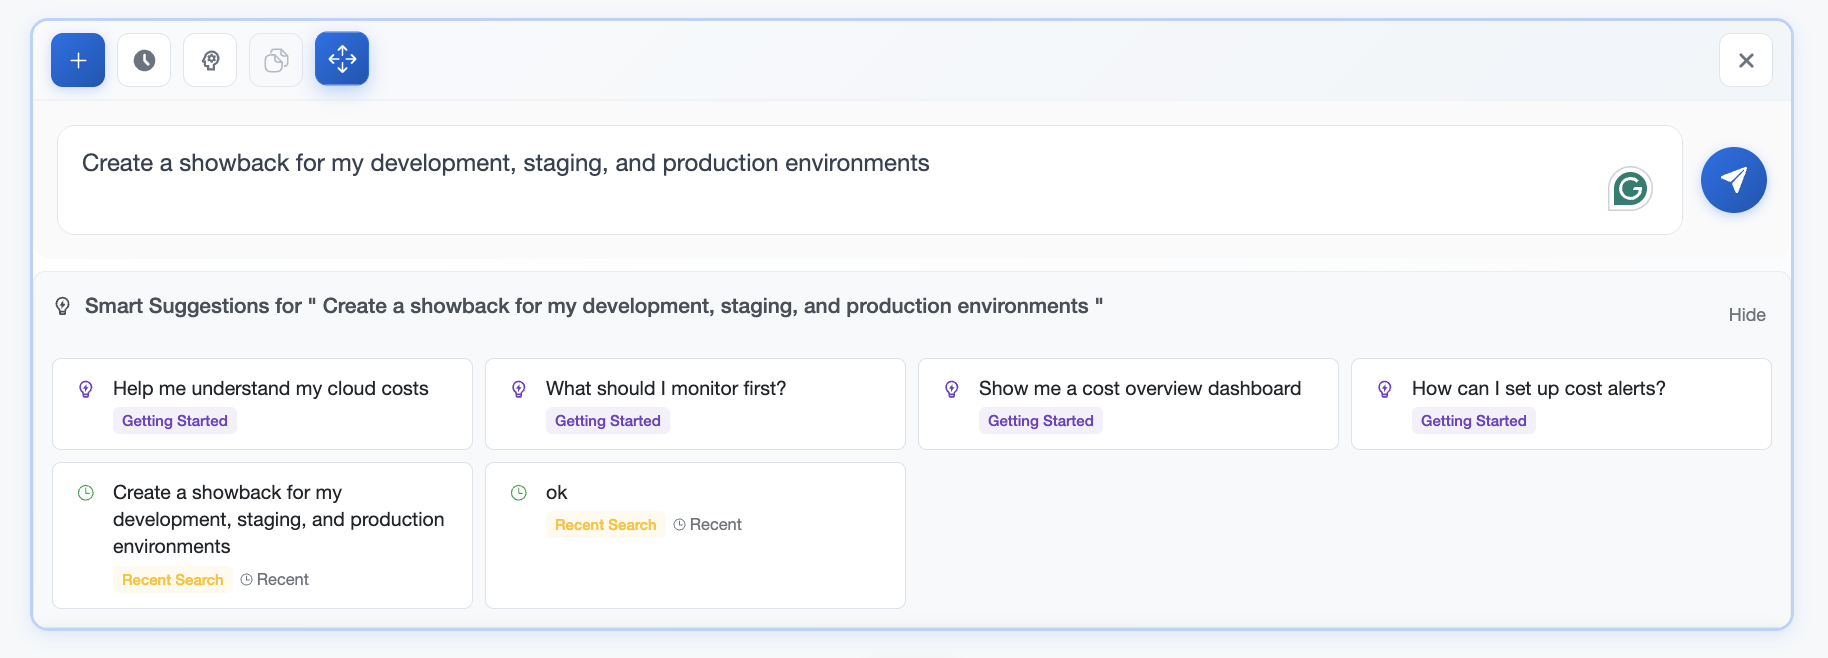Click the blue plus new chat button
Screen dimensions: 1828x658
point(78,60)
